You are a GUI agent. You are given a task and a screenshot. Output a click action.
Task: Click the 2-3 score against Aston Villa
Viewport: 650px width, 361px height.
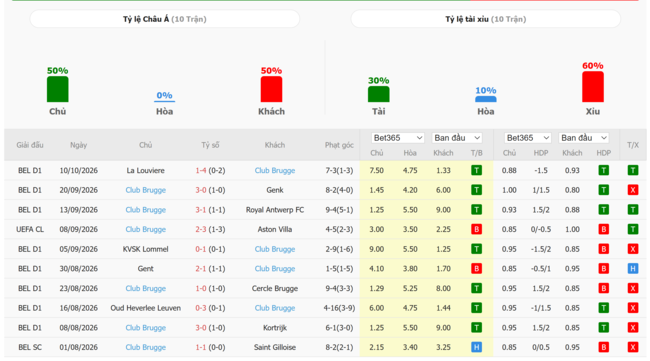[201, 229]
